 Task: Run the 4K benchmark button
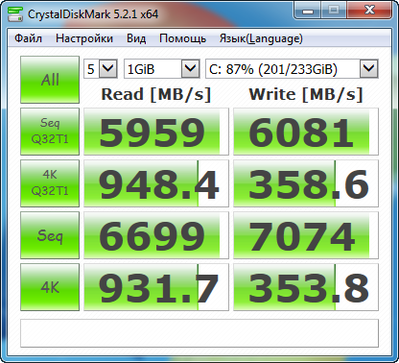pyautogui.click(x=50, y=287)
